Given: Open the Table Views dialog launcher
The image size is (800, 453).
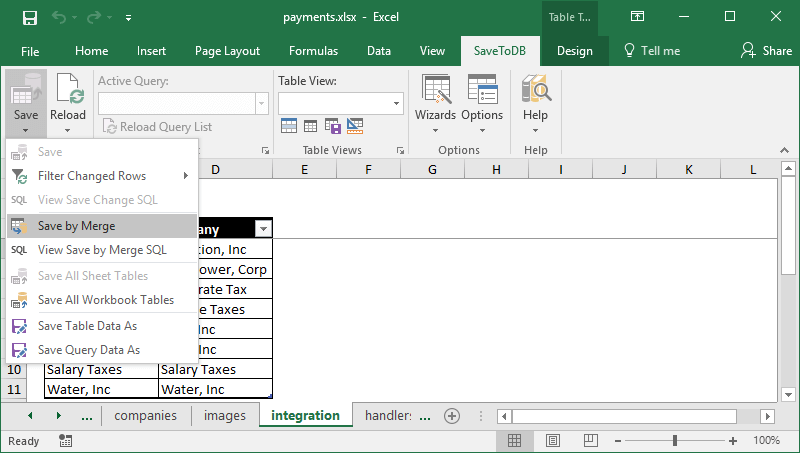Looking at the screenshot, I should pyautogui.click(x=400, y=150).
